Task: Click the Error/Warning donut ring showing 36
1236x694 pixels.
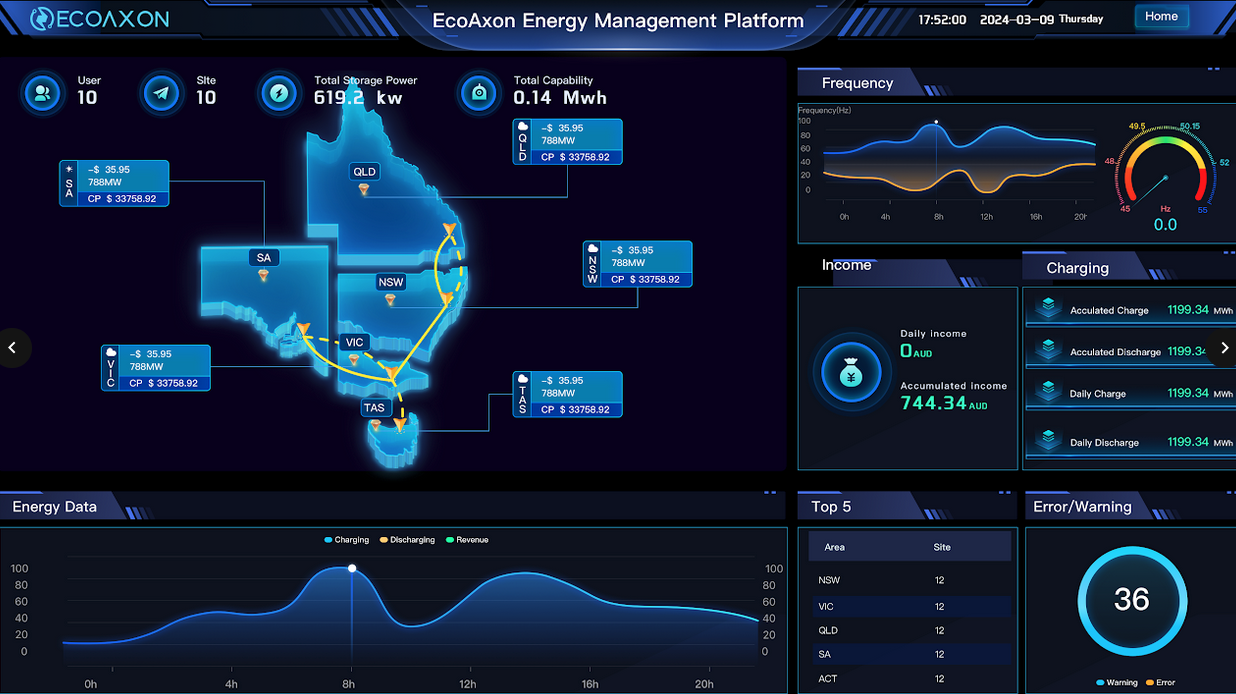Action: coord(1131,600)
